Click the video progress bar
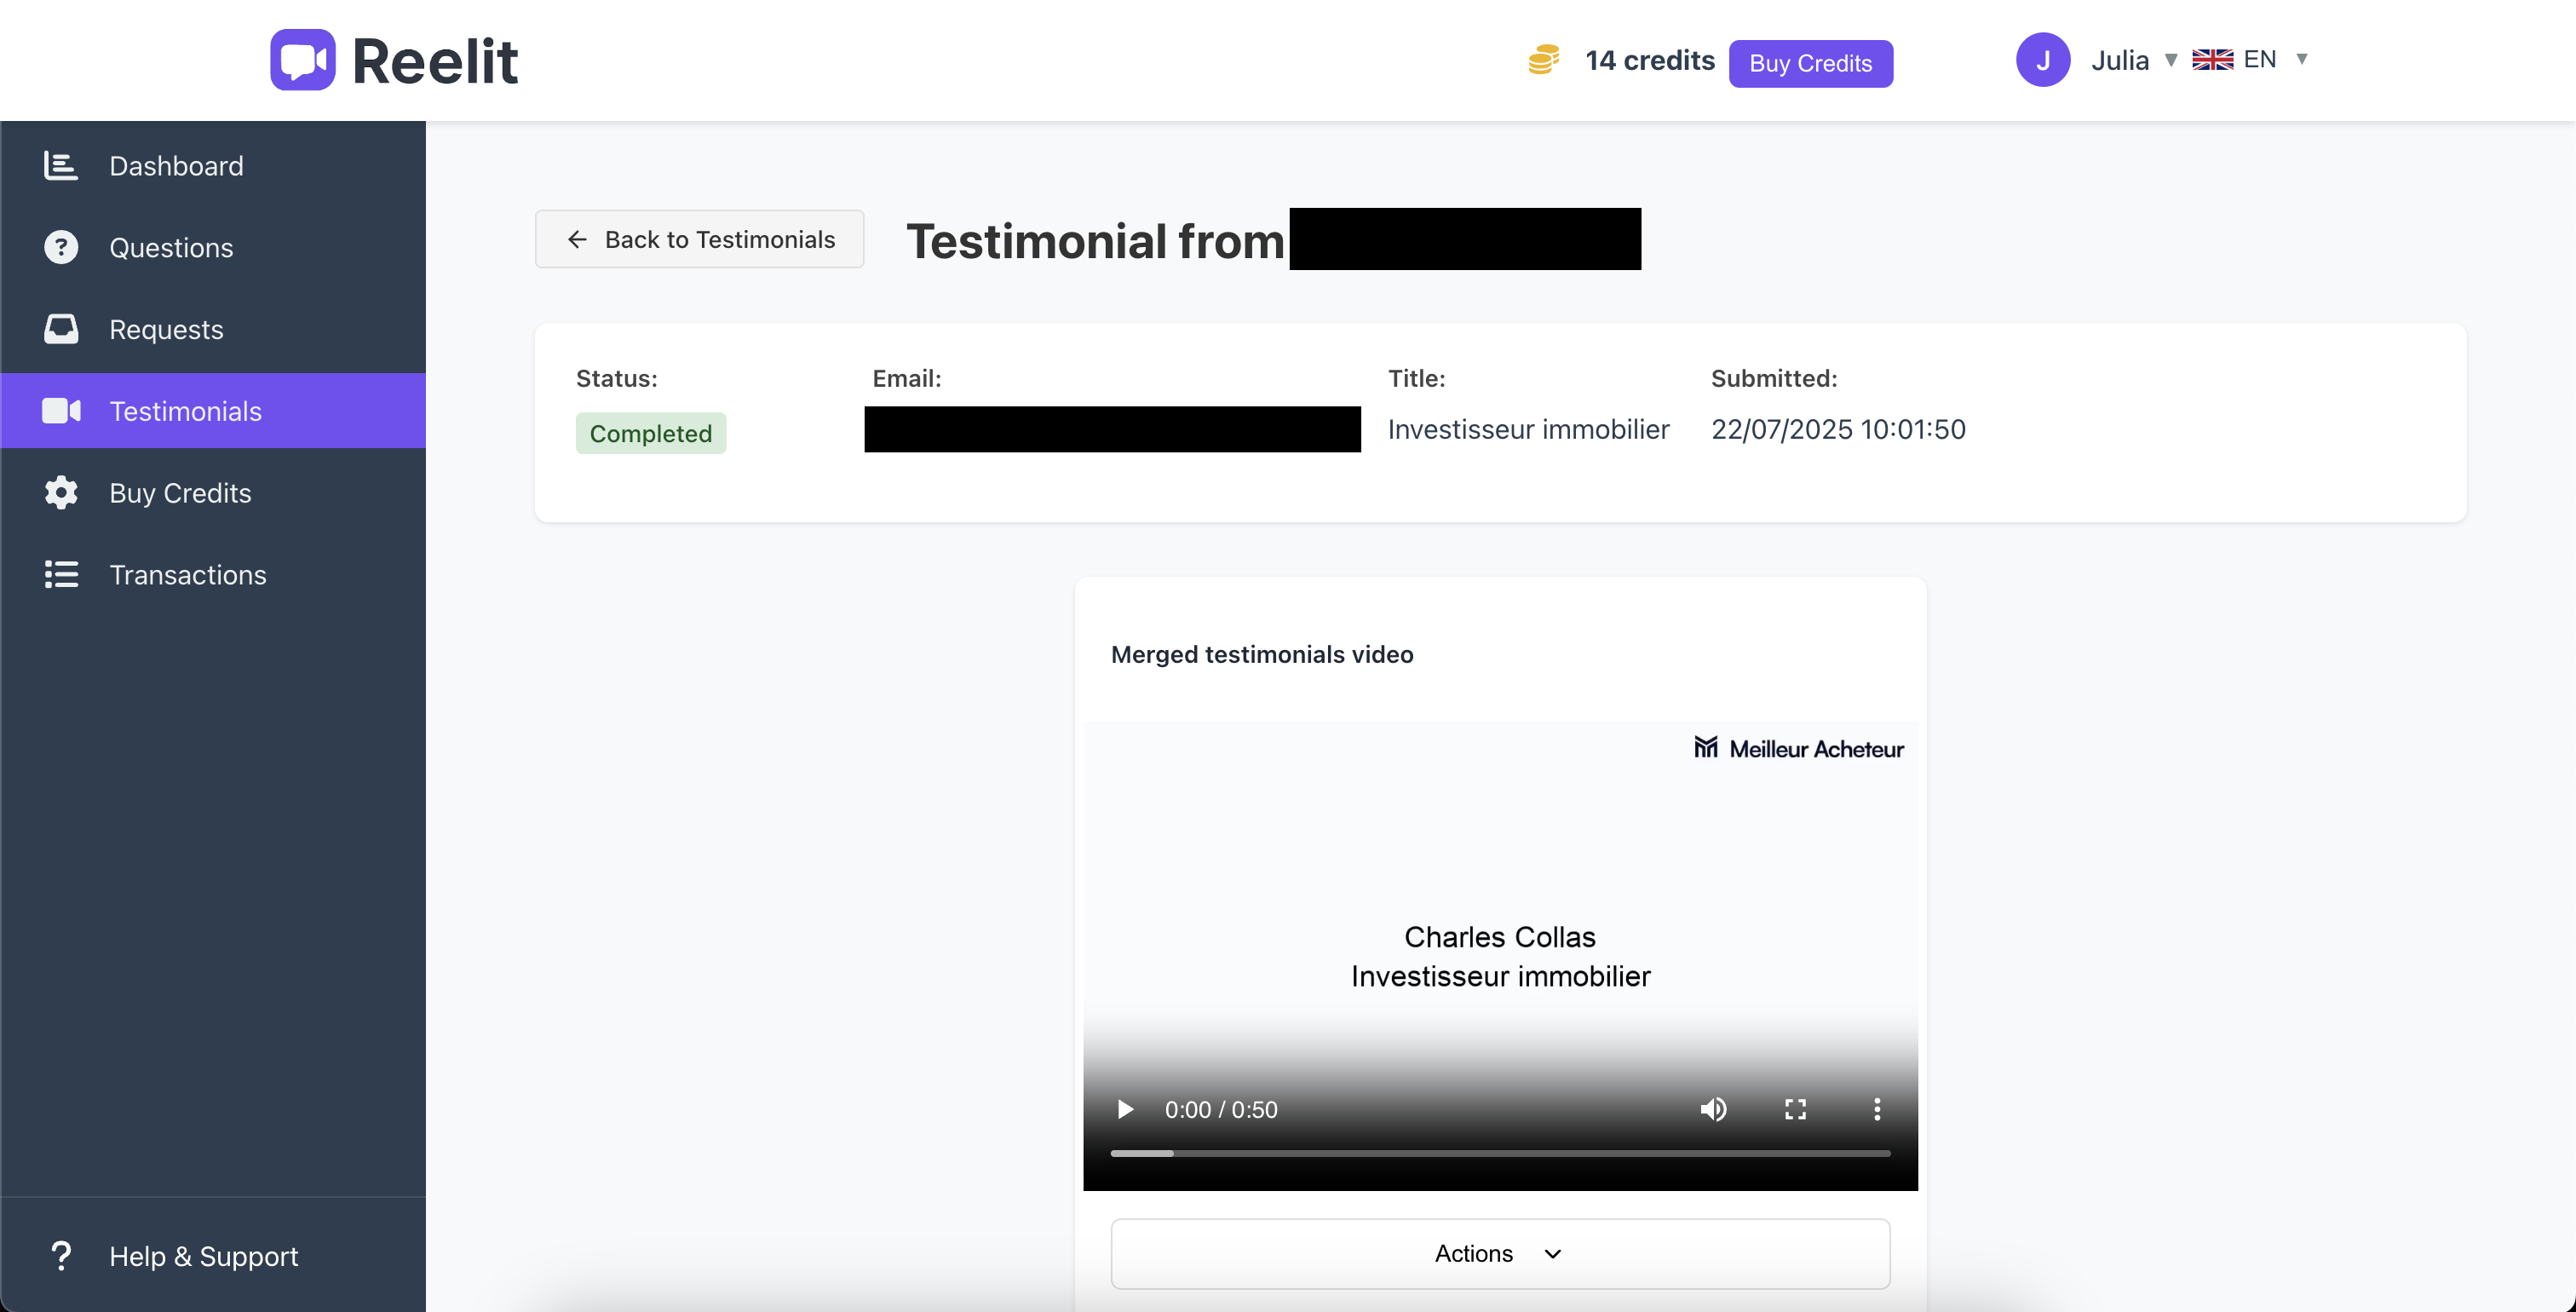The width and height of the screenshot is (2576, 1312). [x=1499, y=1154]
